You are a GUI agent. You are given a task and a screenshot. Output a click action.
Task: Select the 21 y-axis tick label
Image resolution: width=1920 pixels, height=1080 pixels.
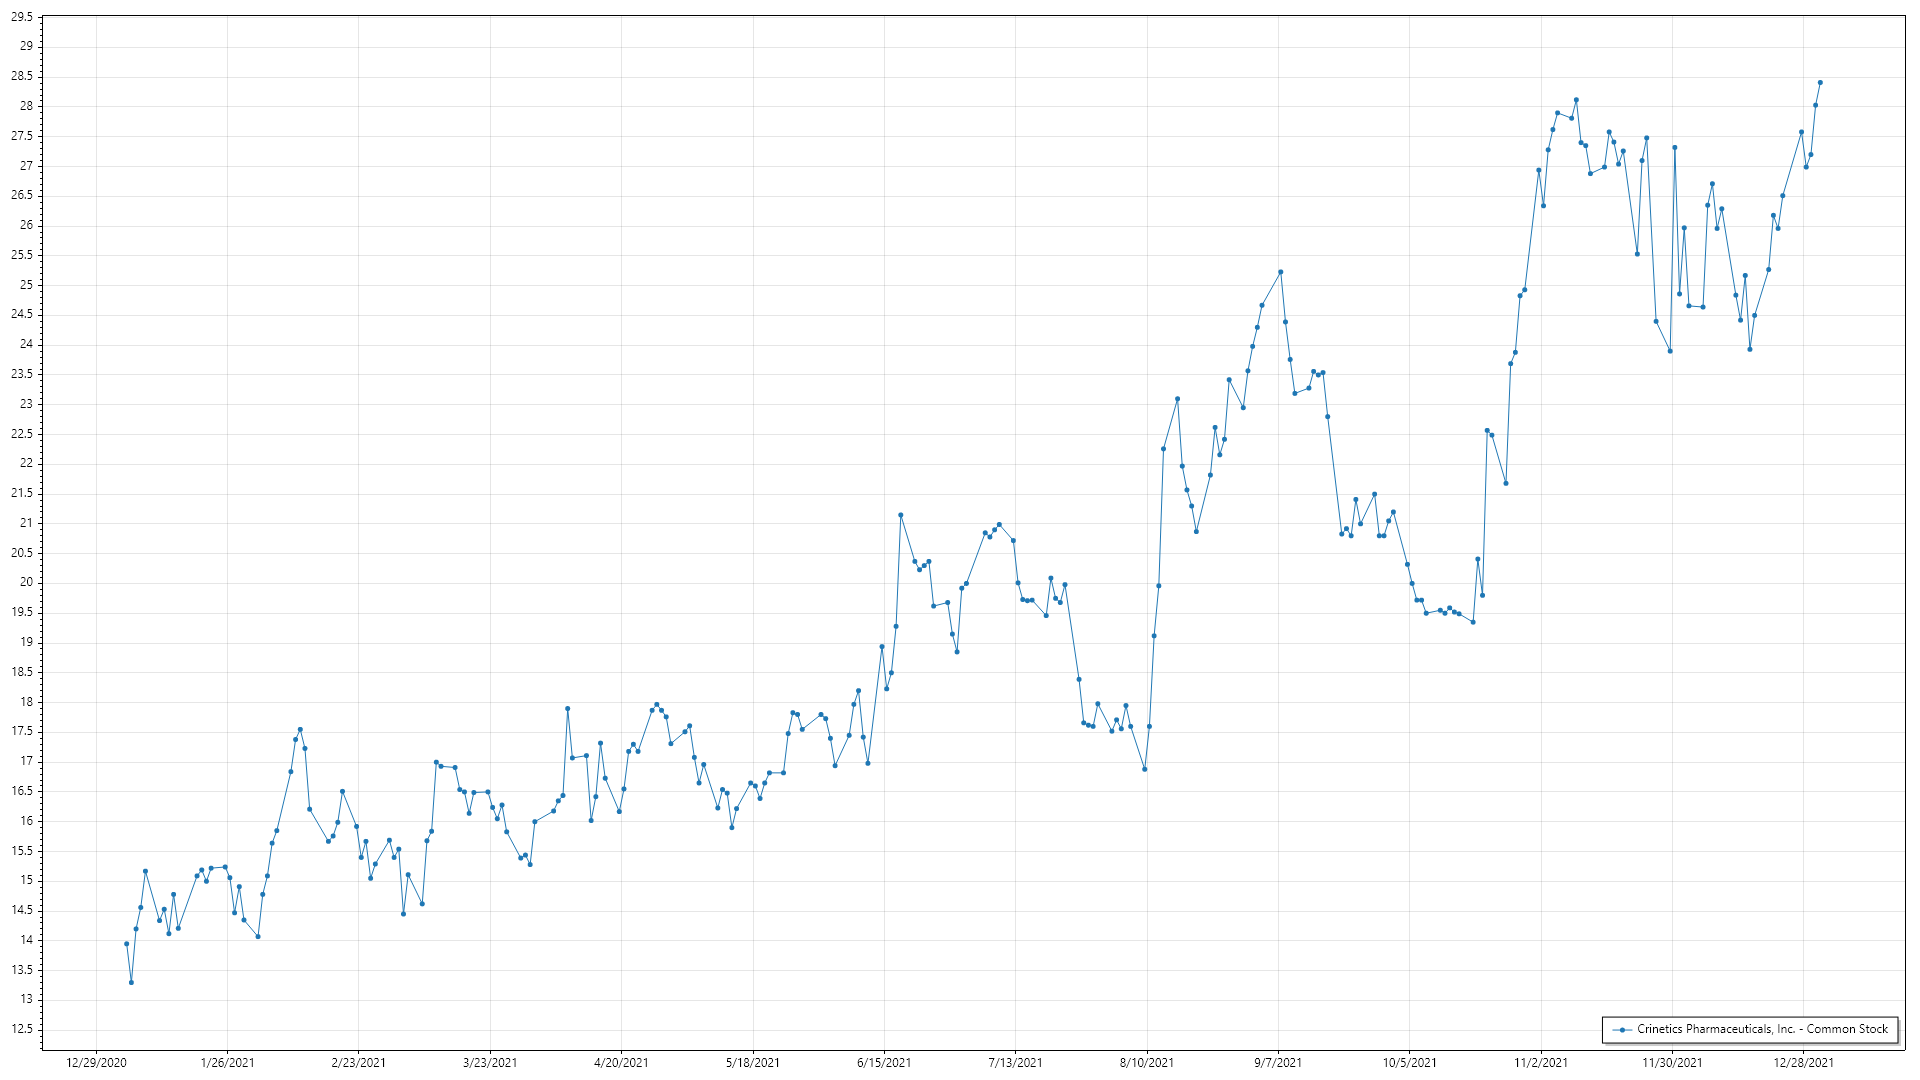26,523
